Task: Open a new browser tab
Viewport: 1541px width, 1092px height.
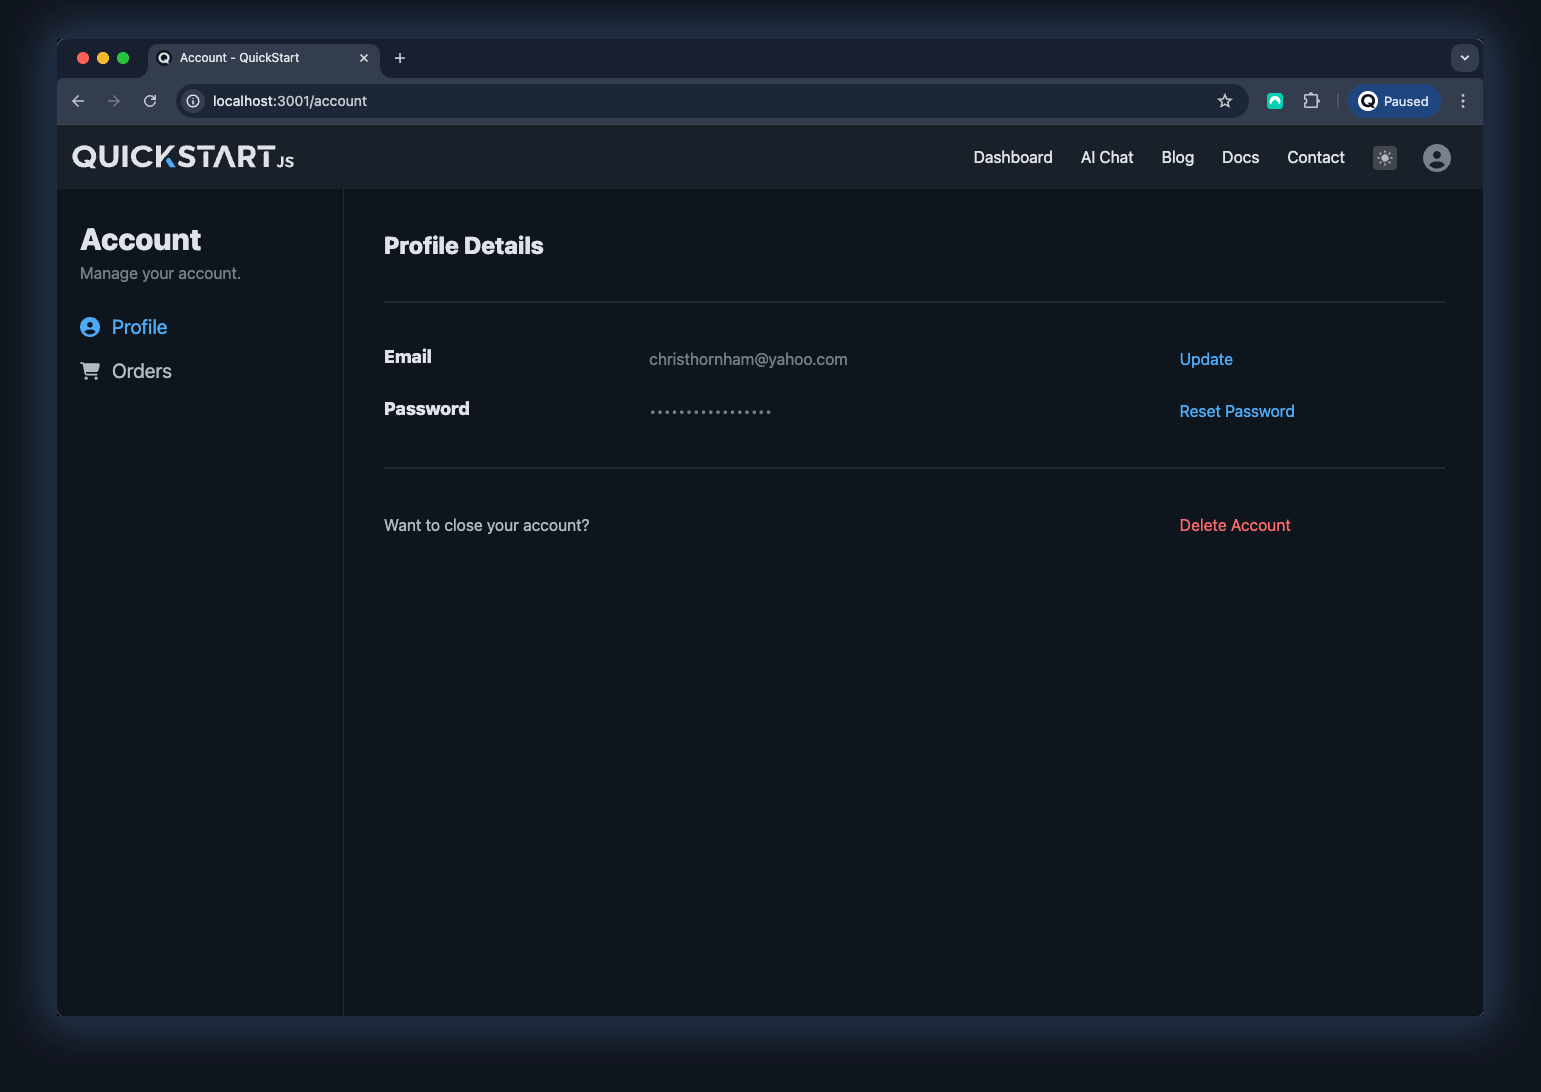Action: pyautogui.click(x=400, y=58)
